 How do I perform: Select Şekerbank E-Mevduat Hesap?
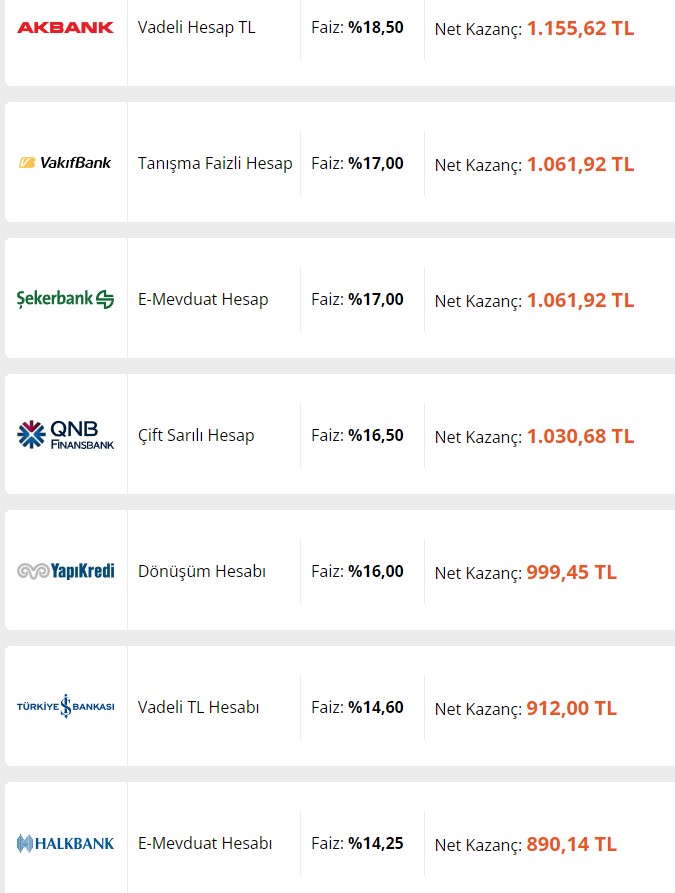203,300
